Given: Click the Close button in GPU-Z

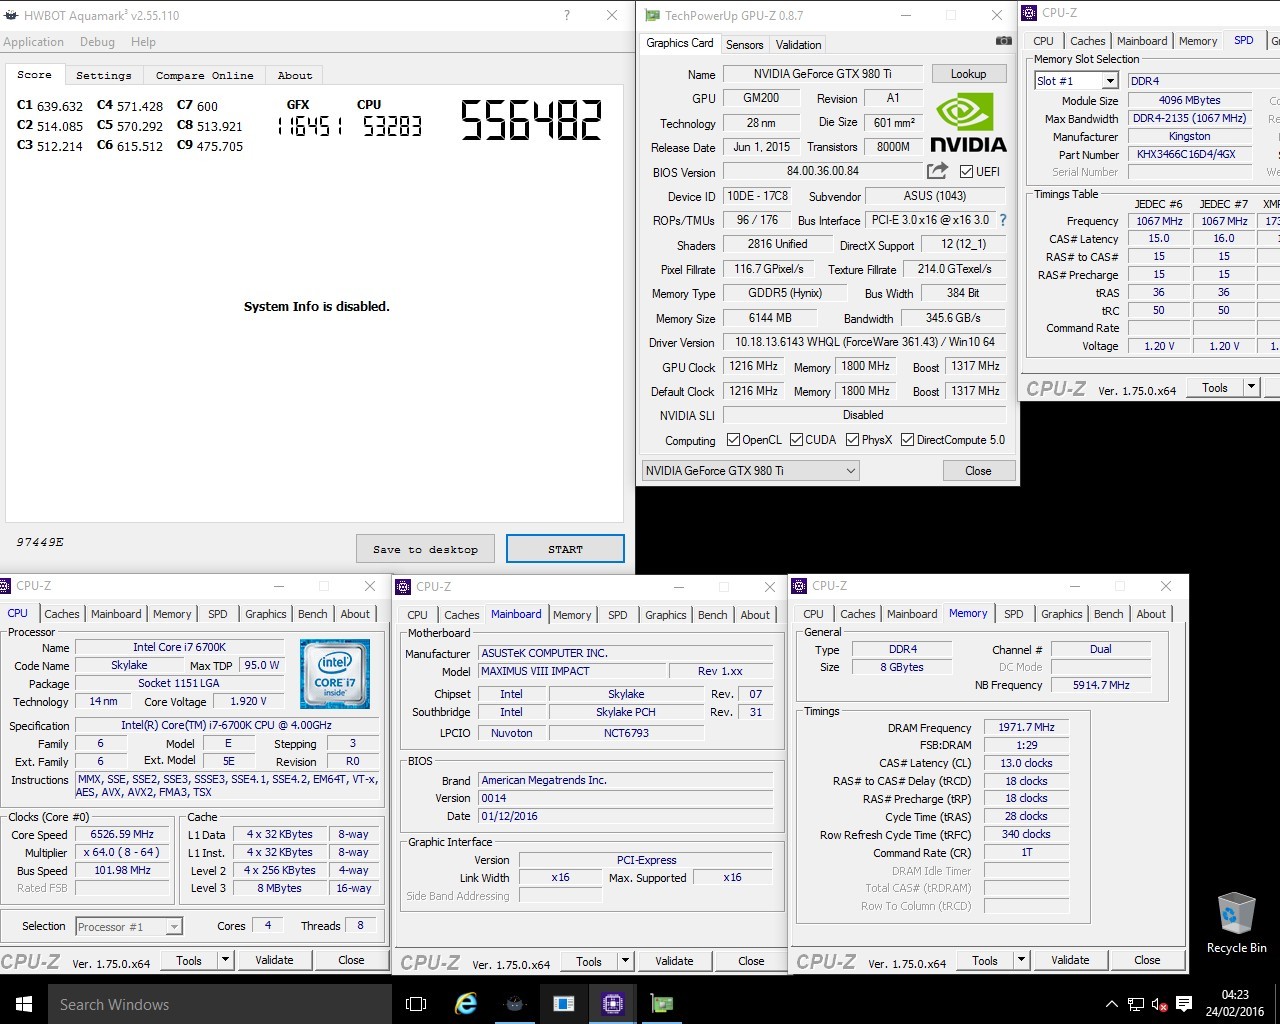Looking at the screenshot, I should click(x=978, y=471).
